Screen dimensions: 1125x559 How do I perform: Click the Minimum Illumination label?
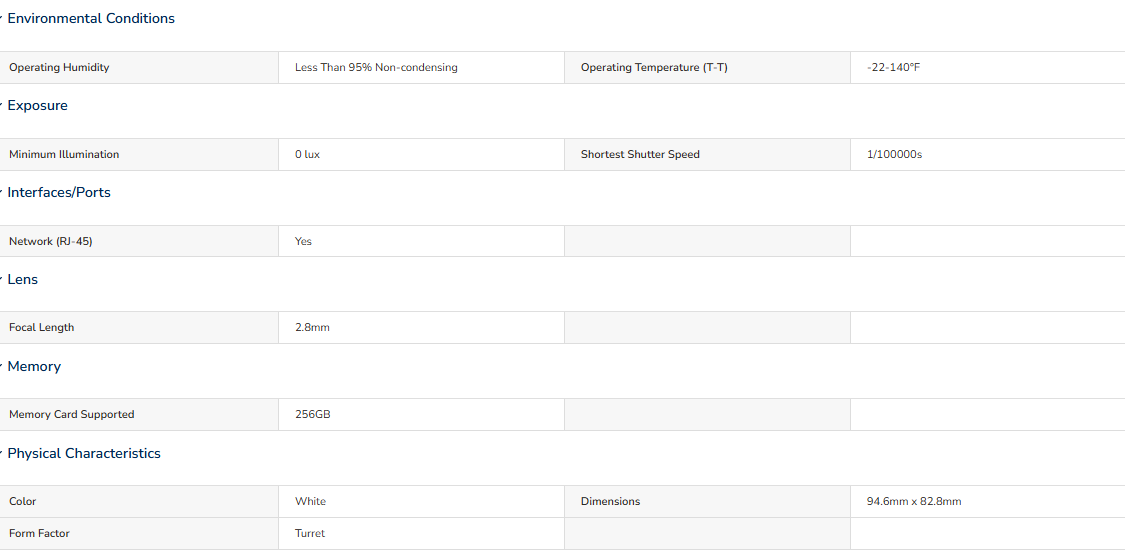[64, 154]
